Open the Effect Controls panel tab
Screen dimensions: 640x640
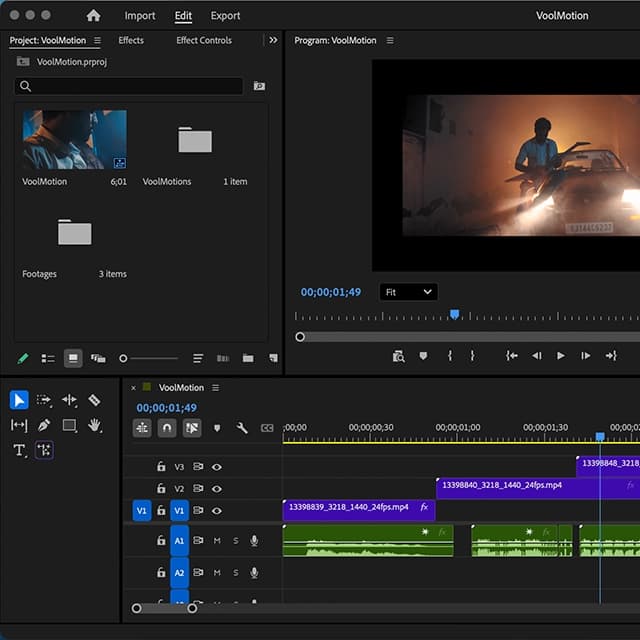(x=204, y=40)
